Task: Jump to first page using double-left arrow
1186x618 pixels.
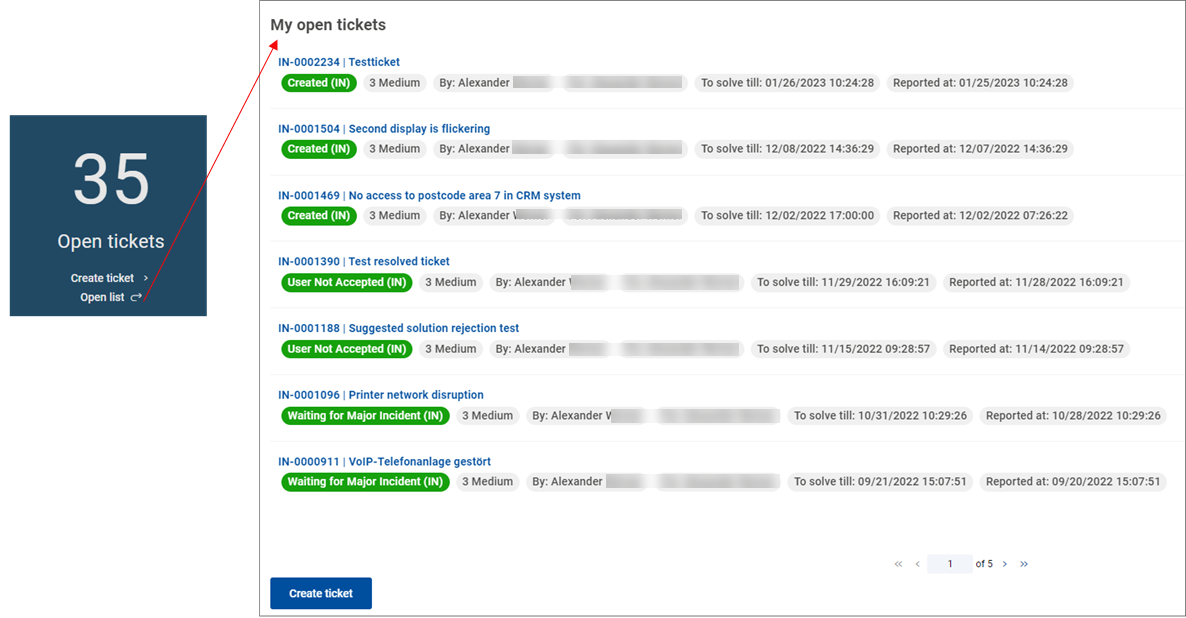Action: coord(898,563)
